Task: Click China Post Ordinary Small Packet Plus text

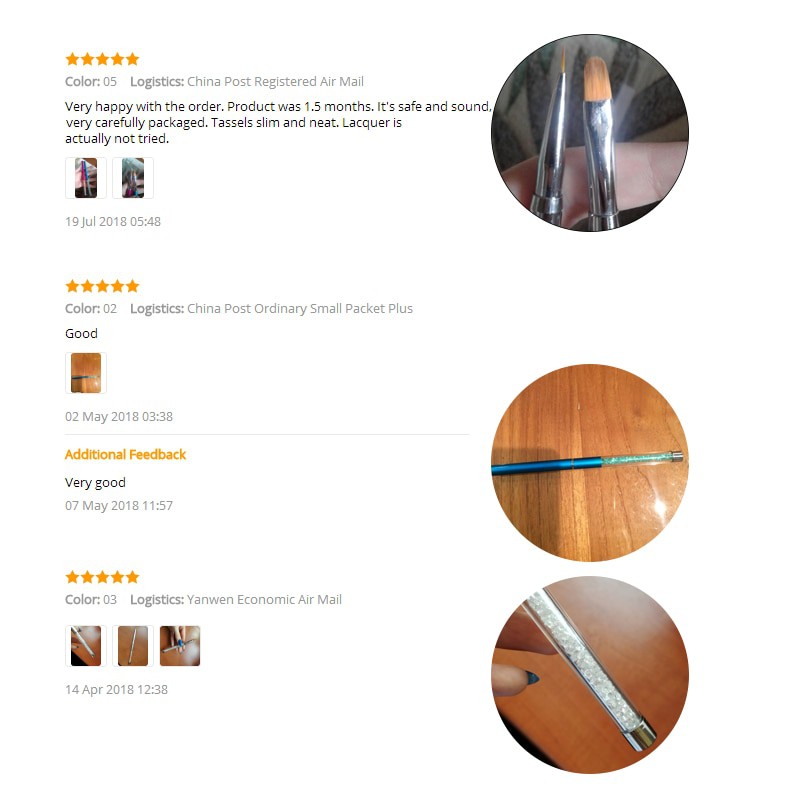Action: [x=300, y=309]
